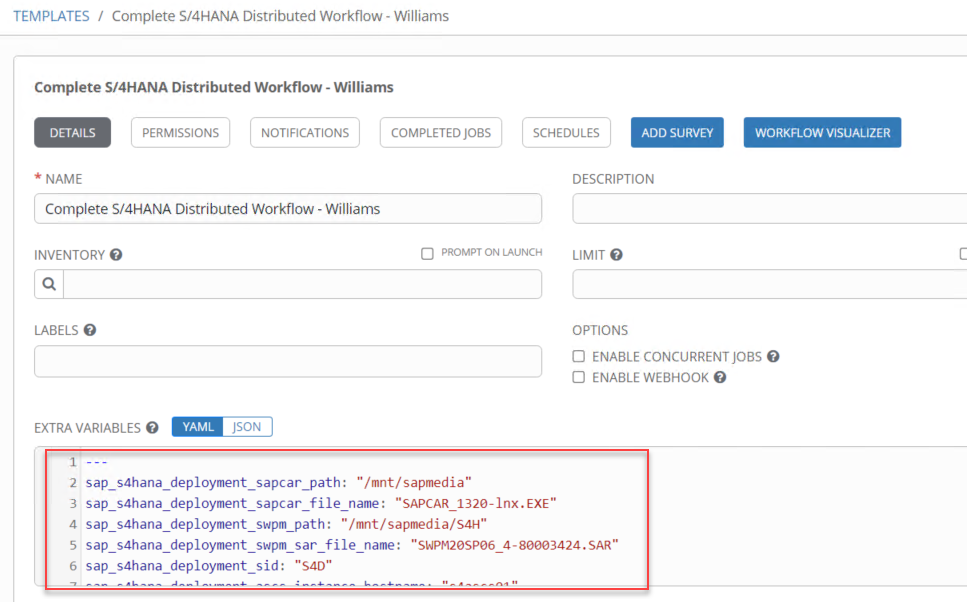This screenshot has width=967, height=602.
Task: Click the swpm_path value "/mnt/sapmedia/S4H"
Action: click(414, 524)
